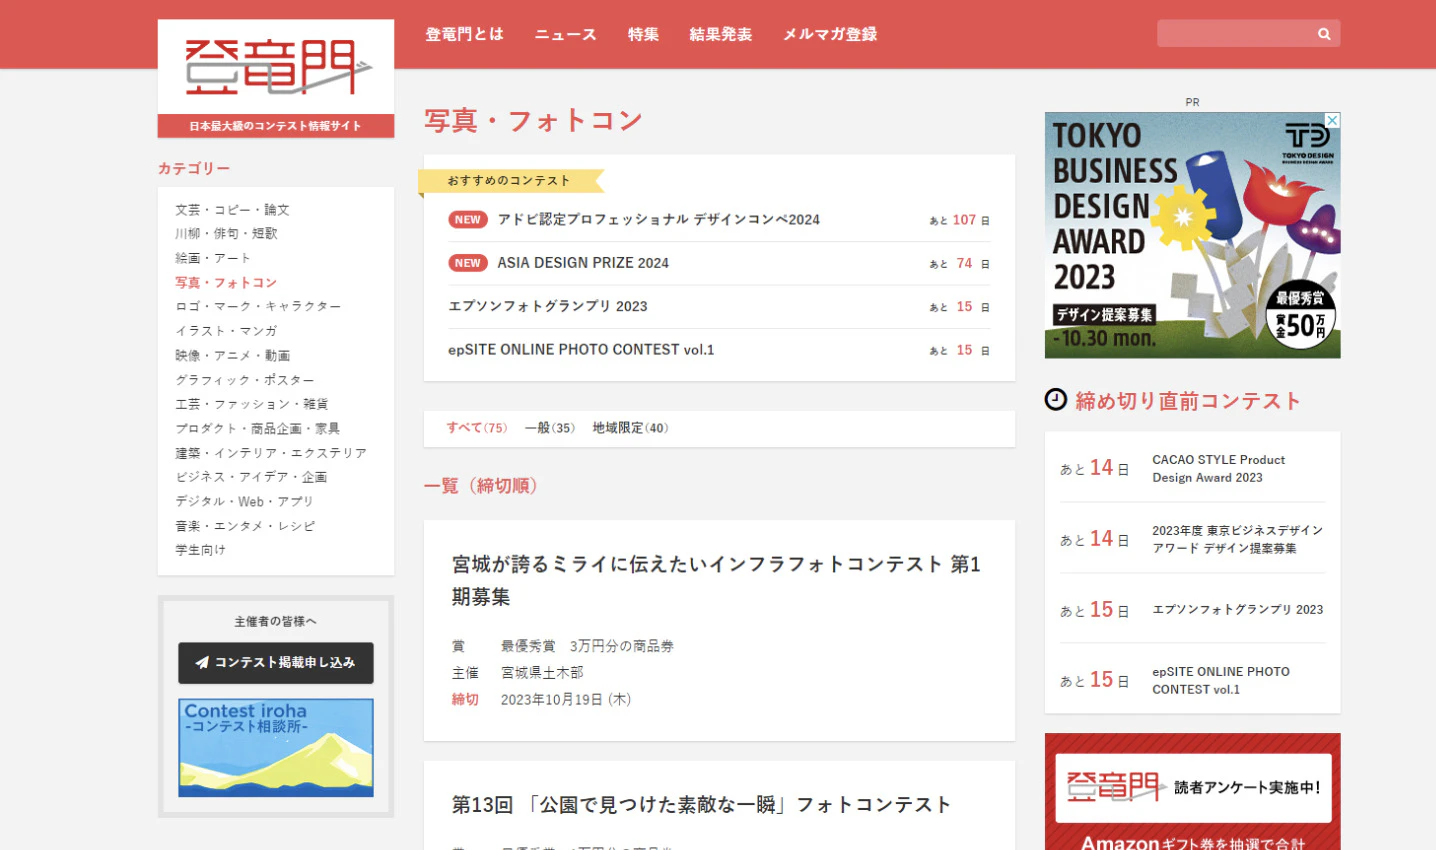Screen dimensions: 1436x850
Task: Close the Tokyo Business Design Award ad
Action: 1332,120
